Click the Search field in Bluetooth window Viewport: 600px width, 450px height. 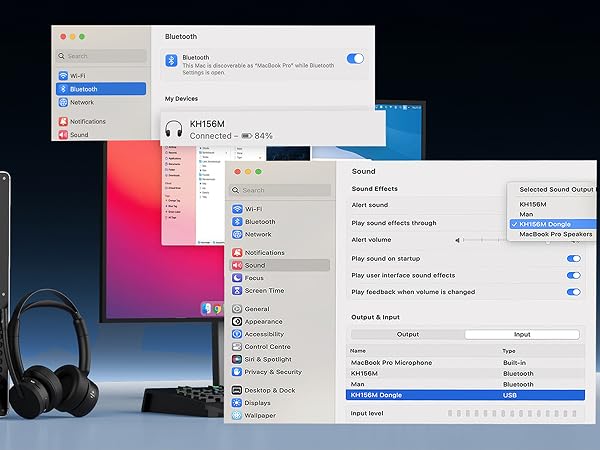pos(101,56)
